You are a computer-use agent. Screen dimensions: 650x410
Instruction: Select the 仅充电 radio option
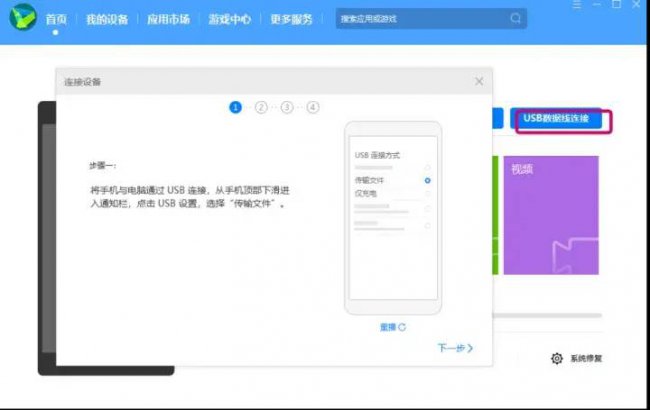[427, 194]
